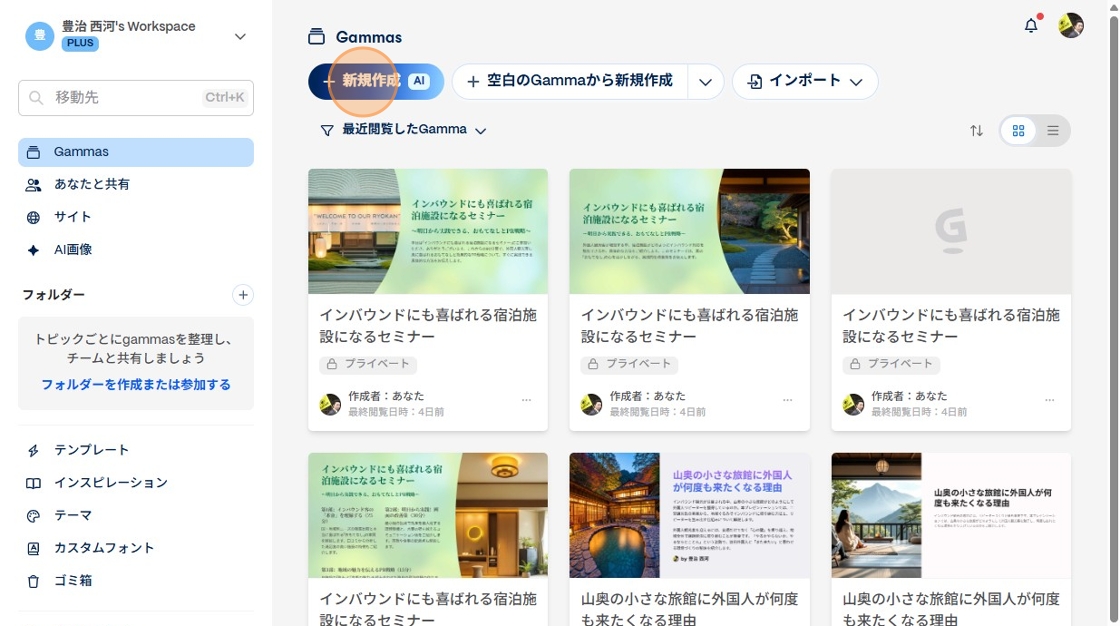Open more options on first seminar card
The image size is (1120, 626).
[526, 400]
